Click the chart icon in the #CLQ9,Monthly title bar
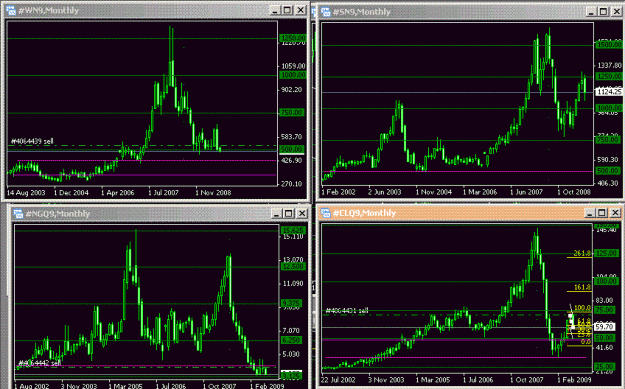 [x=326, y=213]
